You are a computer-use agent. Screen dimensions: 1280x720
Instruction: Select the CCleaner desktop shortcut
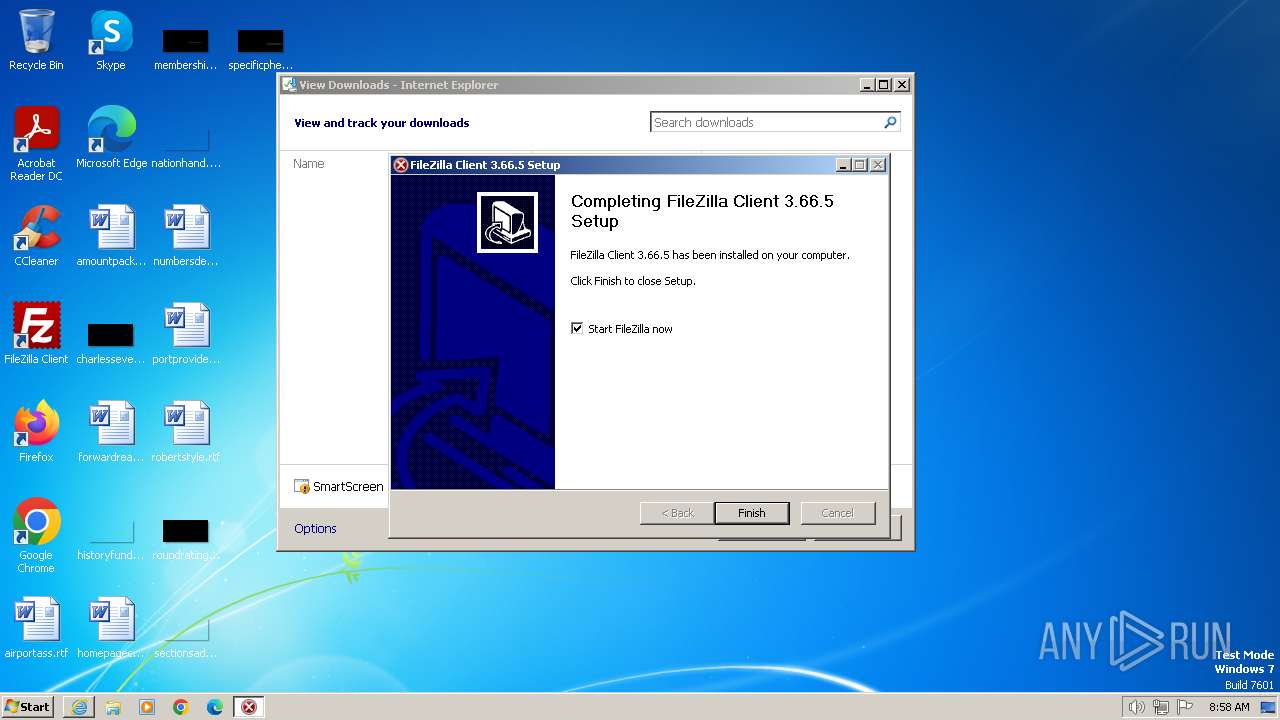[36, 236]
